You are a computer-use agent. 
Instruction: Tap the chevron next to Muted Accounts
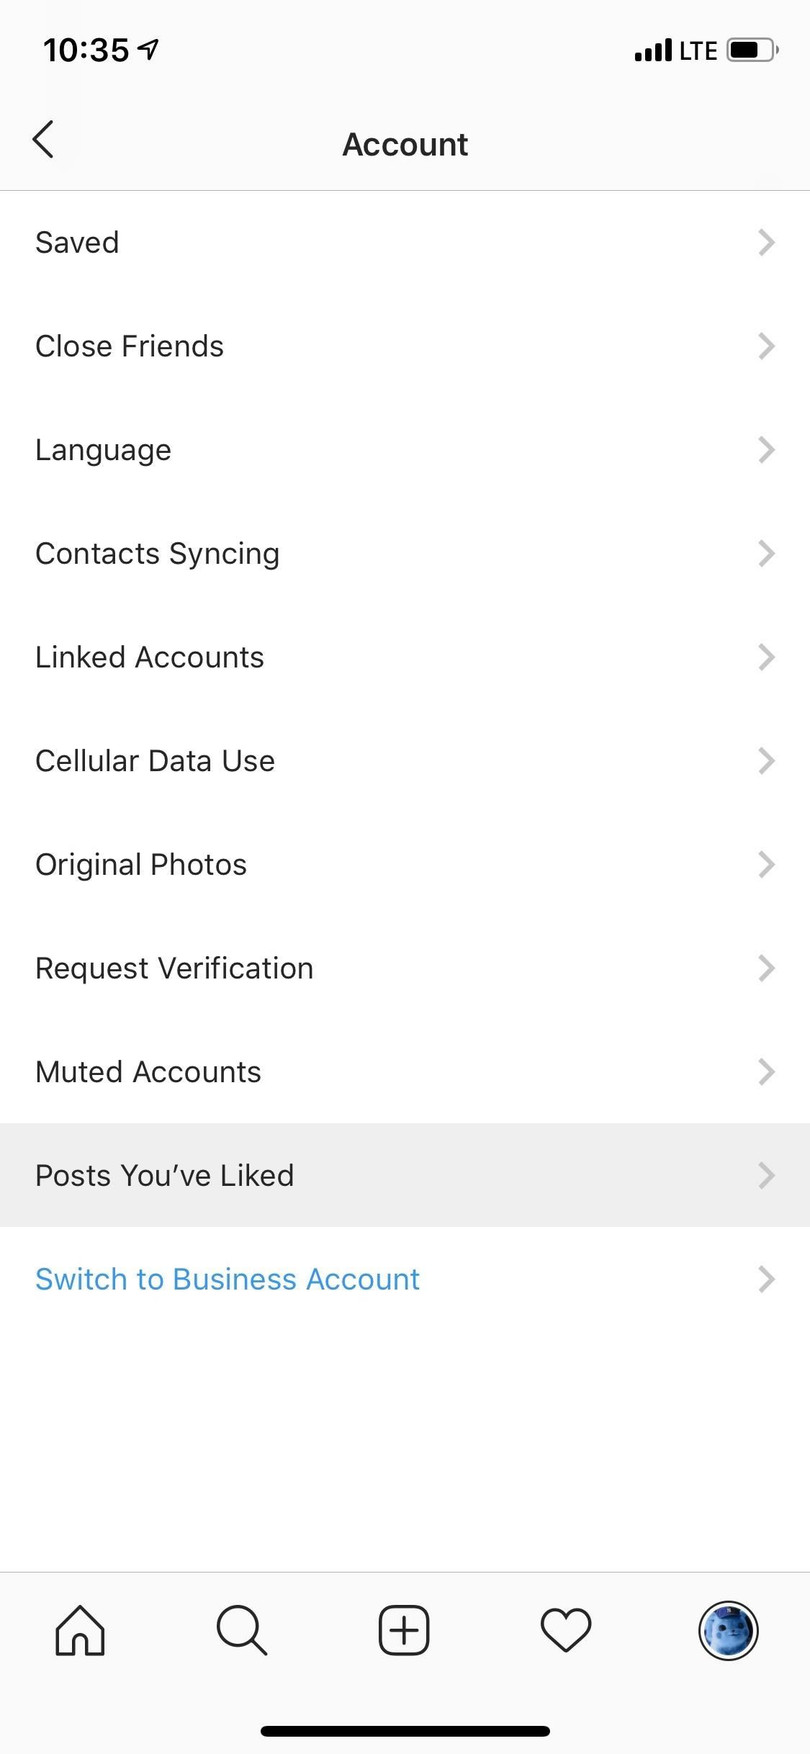tap(766, 1072)
